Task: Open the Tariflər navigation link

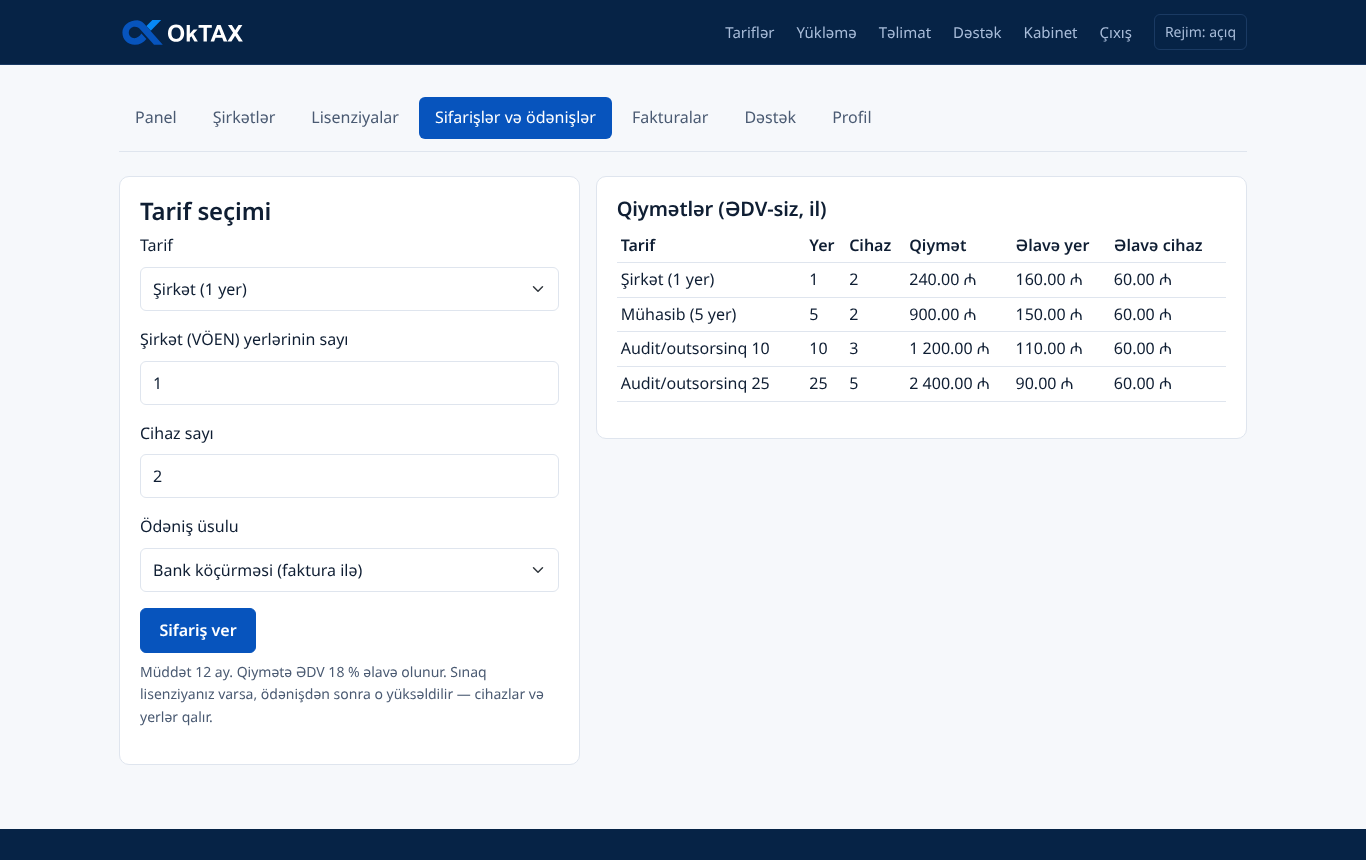Action: (x=750, y=33)
